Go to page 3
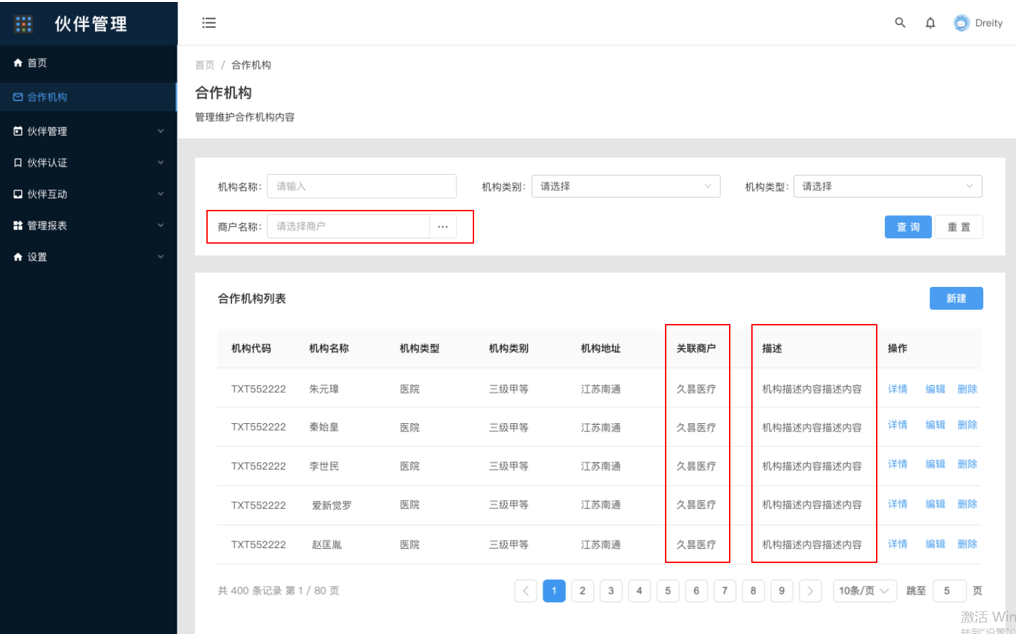 pyautogui.click(x=611, y=591)
